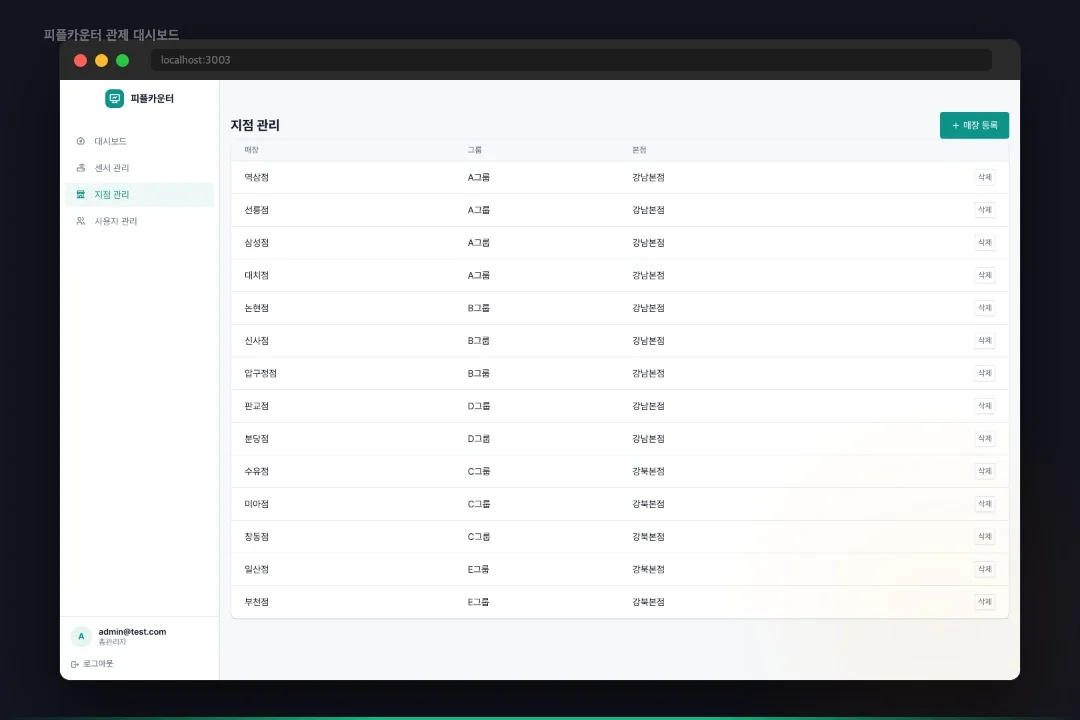Select the 압구정점 store name

260,373
